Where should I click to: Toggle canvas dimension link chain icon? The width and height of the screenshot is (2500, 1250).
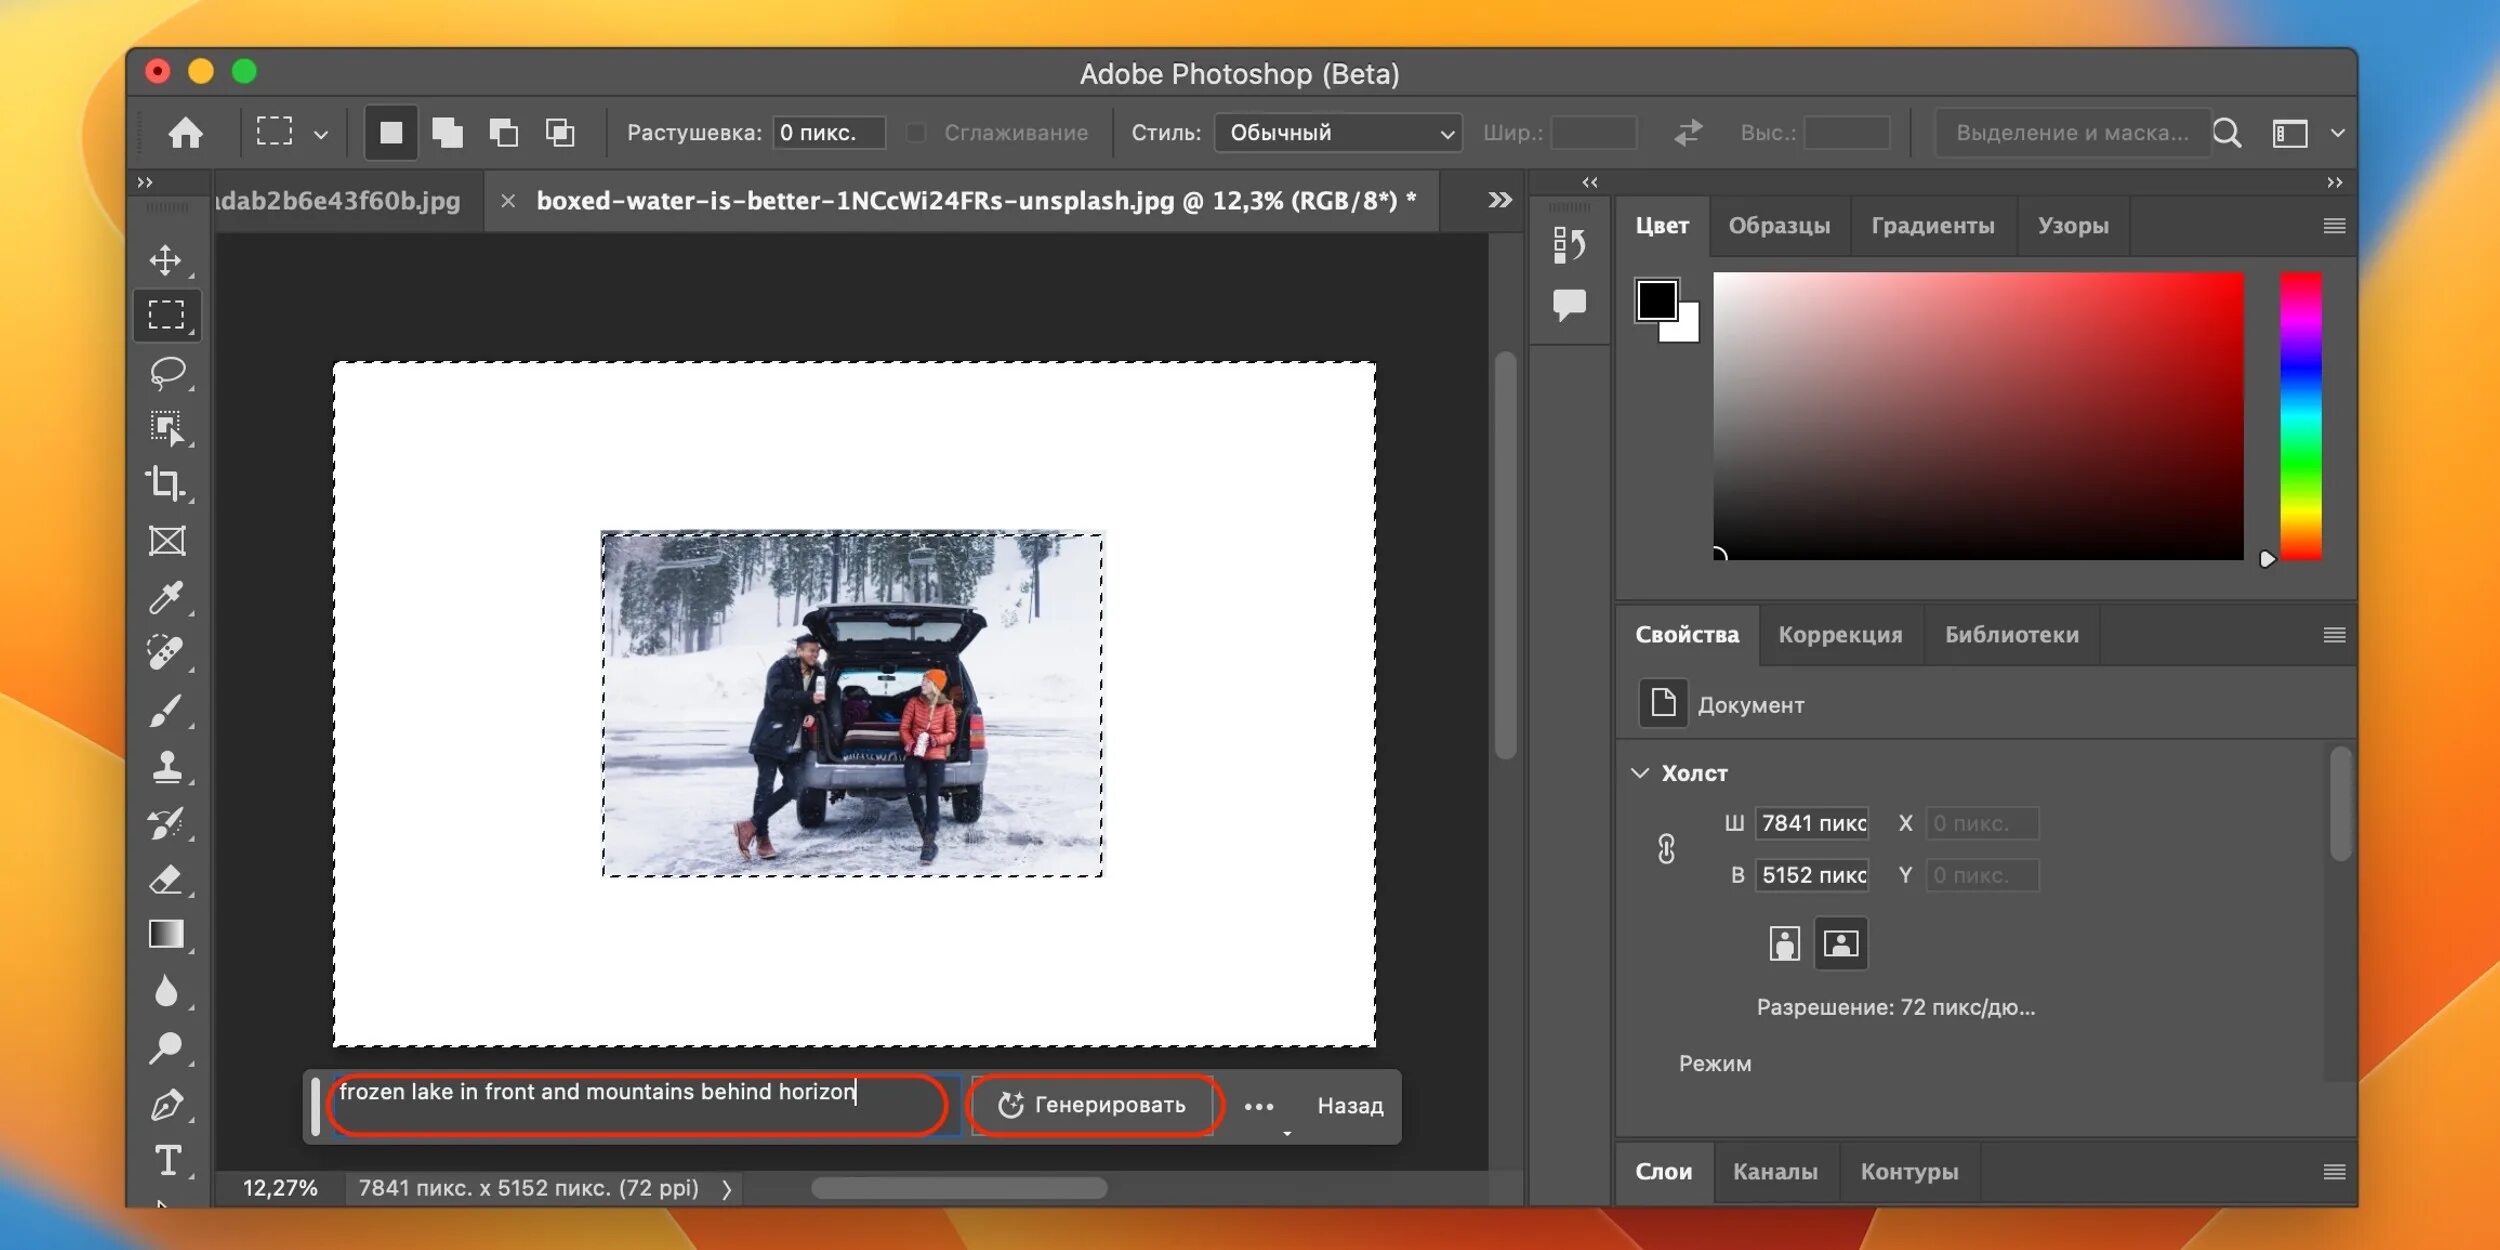tap(1666, 849)
